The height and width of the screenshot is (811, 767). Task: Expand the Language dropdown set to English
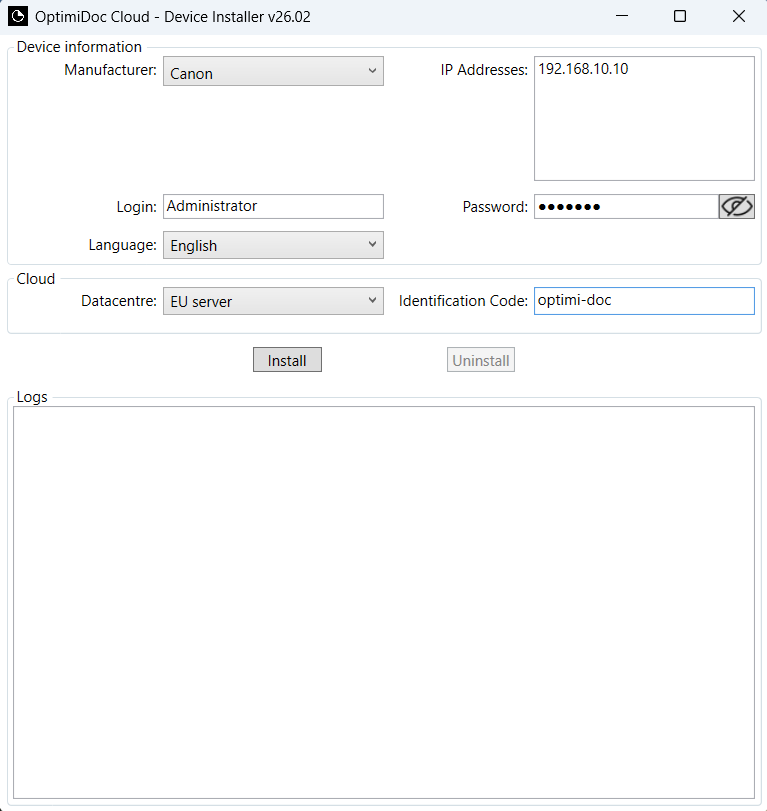(x=273, y=245)
